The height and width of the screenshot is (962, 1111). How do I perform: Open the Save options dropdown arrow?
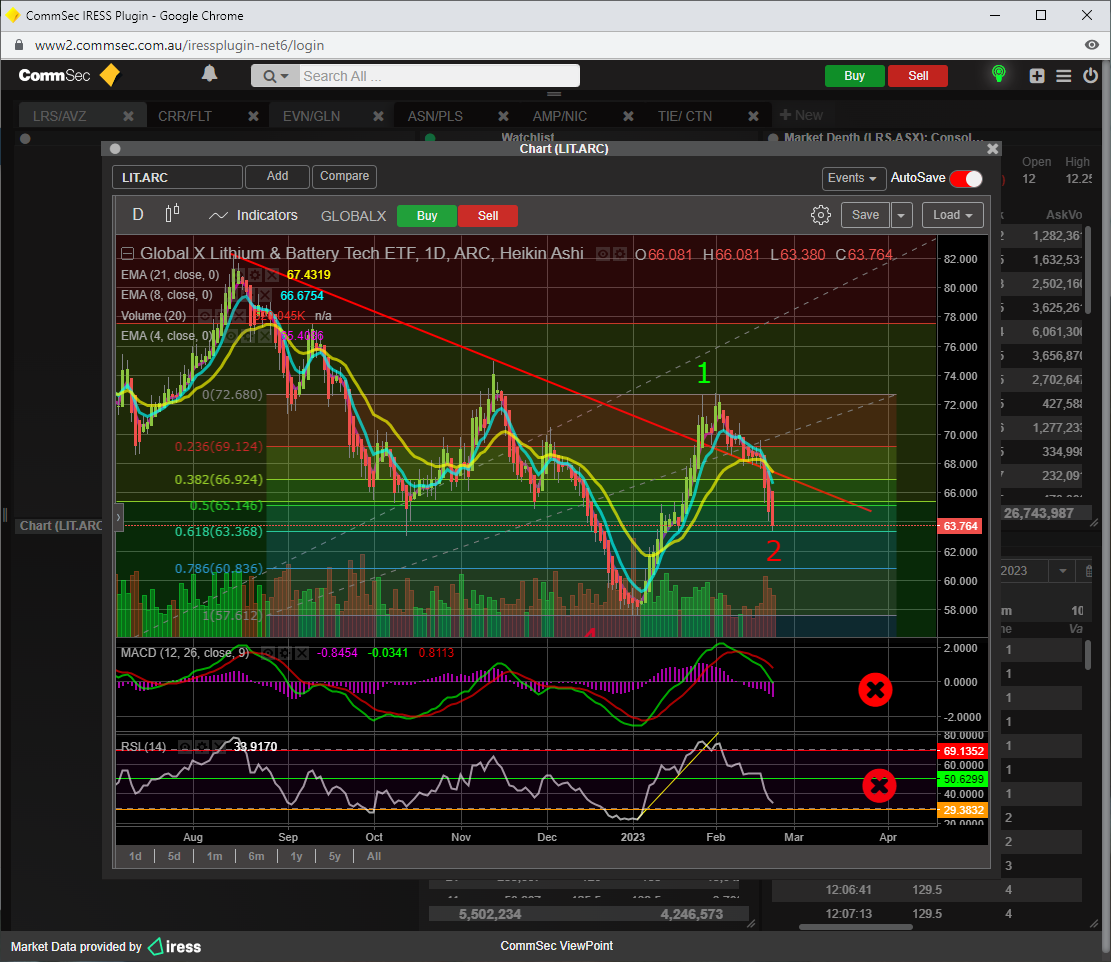[x=901, y=215]
